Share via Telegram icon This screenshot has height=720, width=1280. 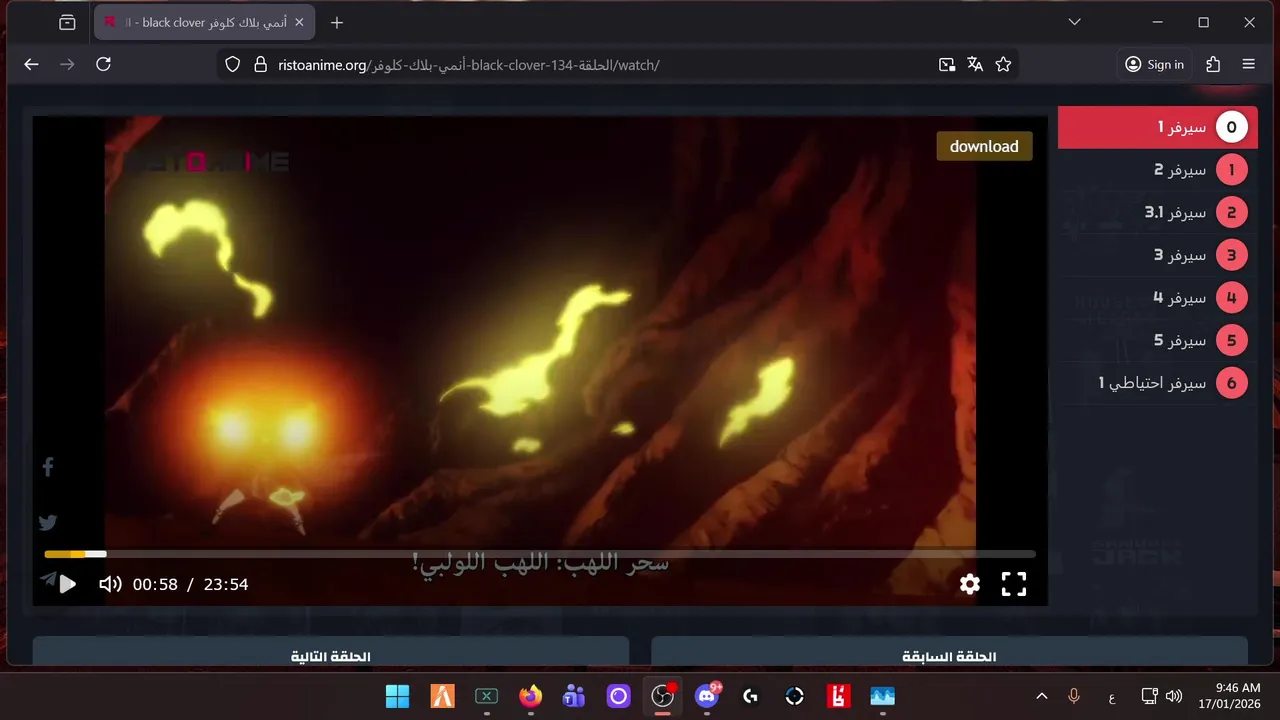(x=47, y=578)
